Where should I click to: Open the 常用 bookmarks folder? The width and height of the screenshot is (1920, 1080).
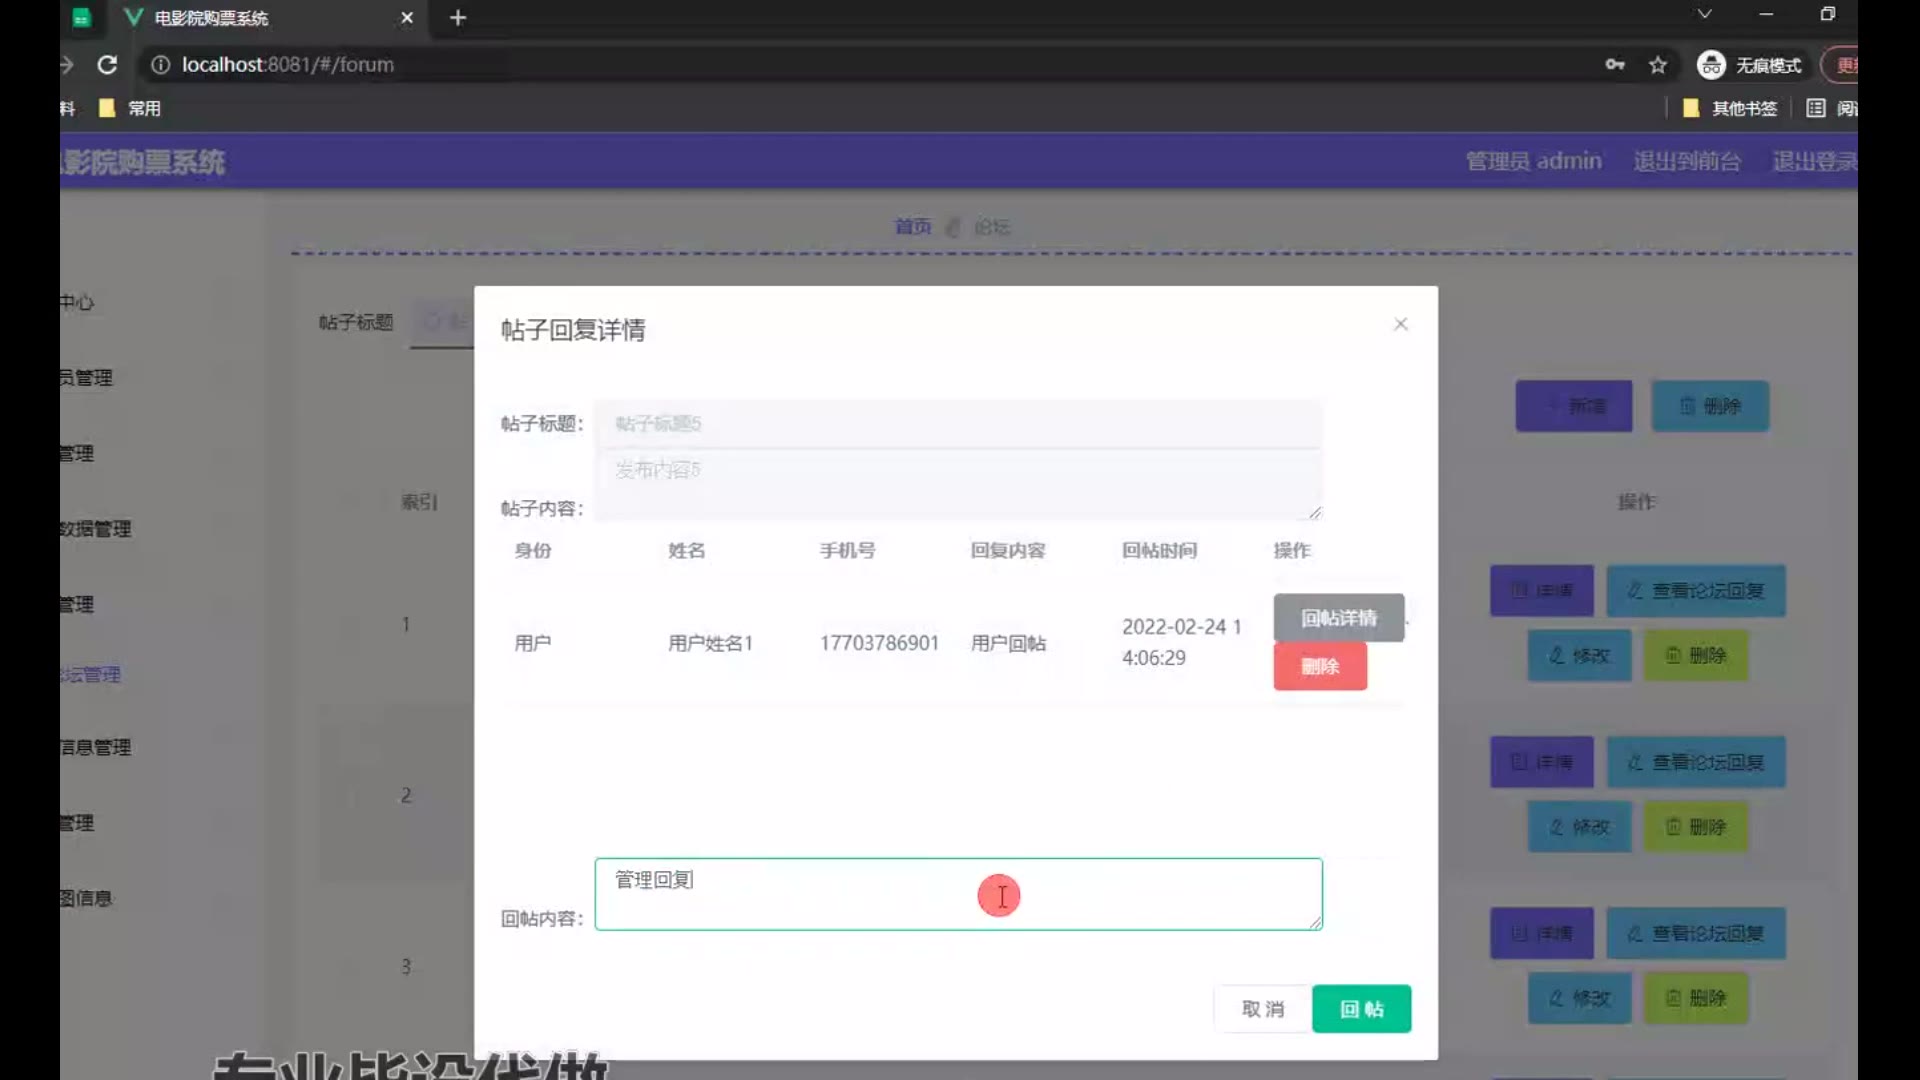pos(131,108)
